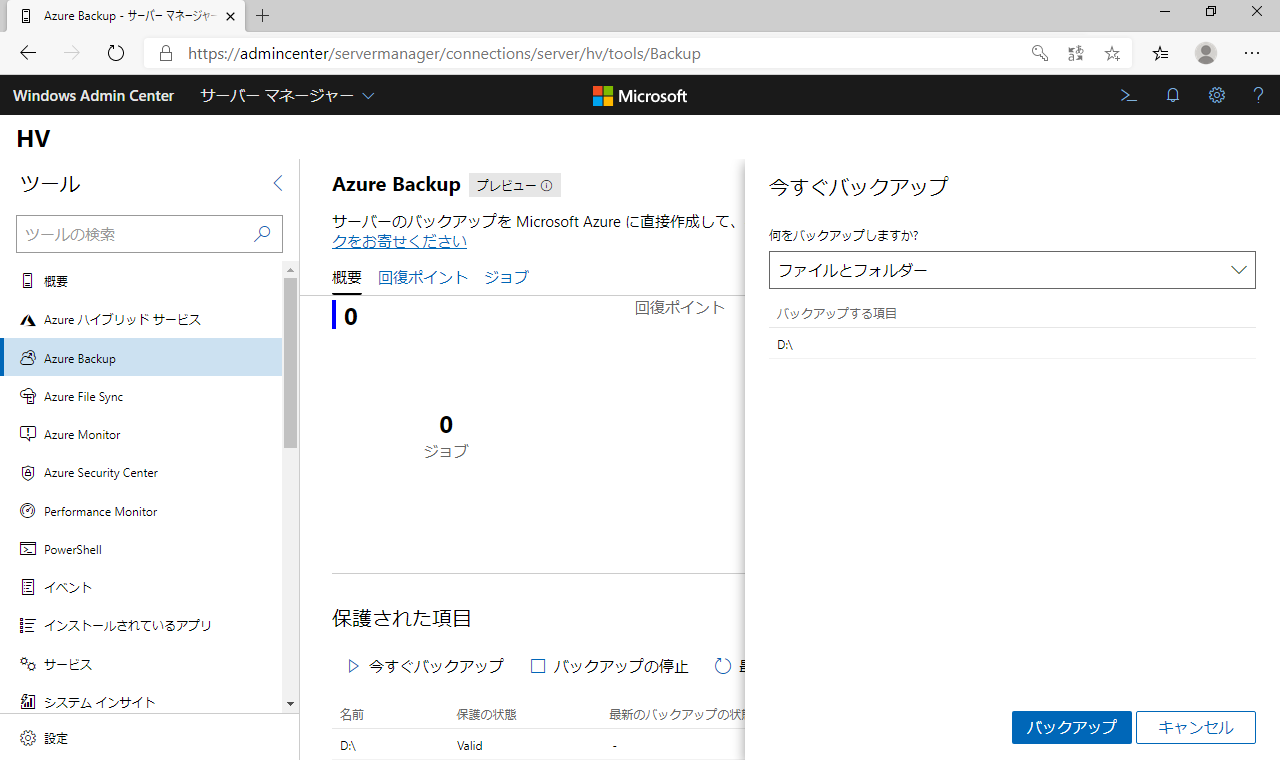Viewport: 1280px width, 760px height.
Task: Open Performance Monitor tool
Action: tap(141, 511)
